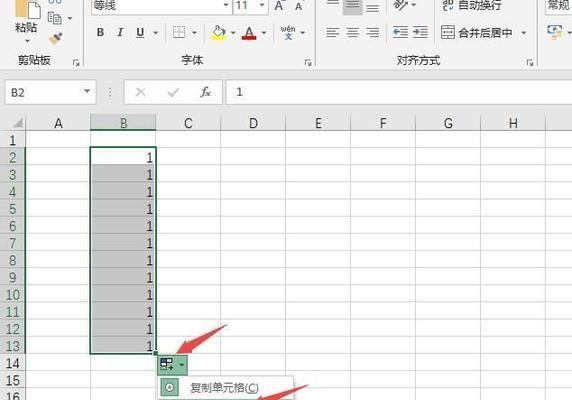The image size is (572, 400).
Task: Select column D header
Action: 253,123
